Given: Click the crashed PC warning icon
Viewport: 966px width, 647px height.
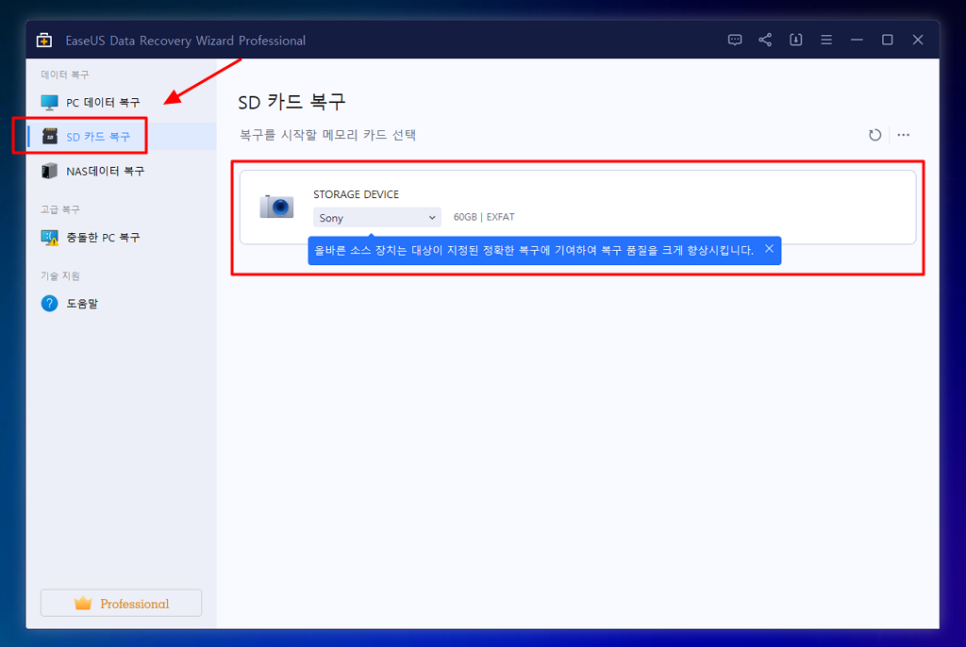Looking at the screenshot, I should (49, 237).
